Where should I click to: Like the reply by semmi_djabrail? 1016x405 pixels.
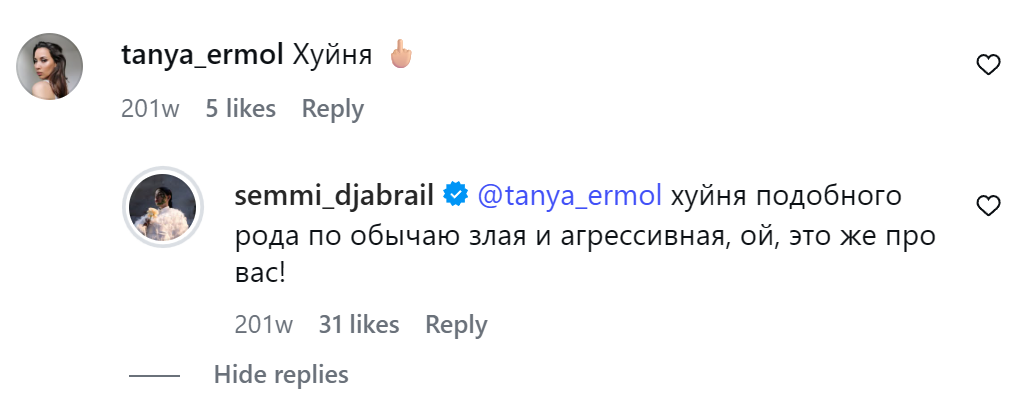988,206
